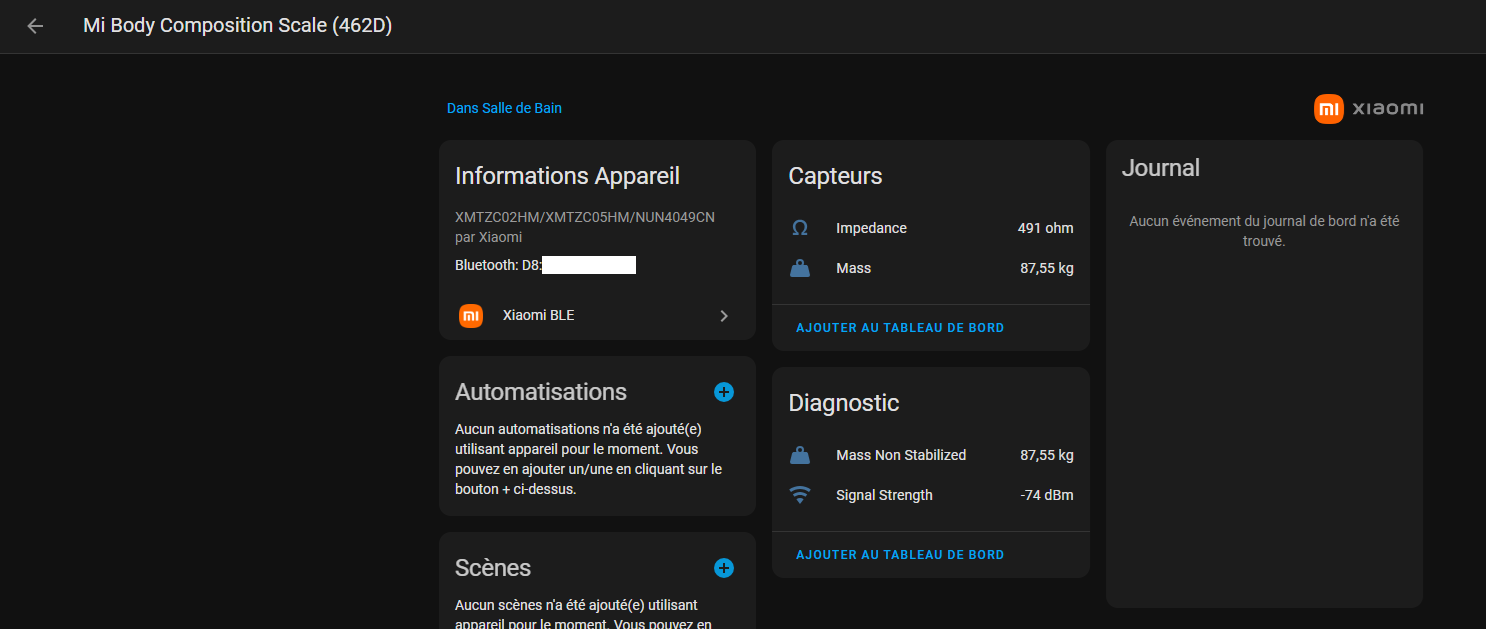Viewport: 1486px width, 629px height.
Task: Click the Diagnostic heading
Action: [x=844, y=403]
